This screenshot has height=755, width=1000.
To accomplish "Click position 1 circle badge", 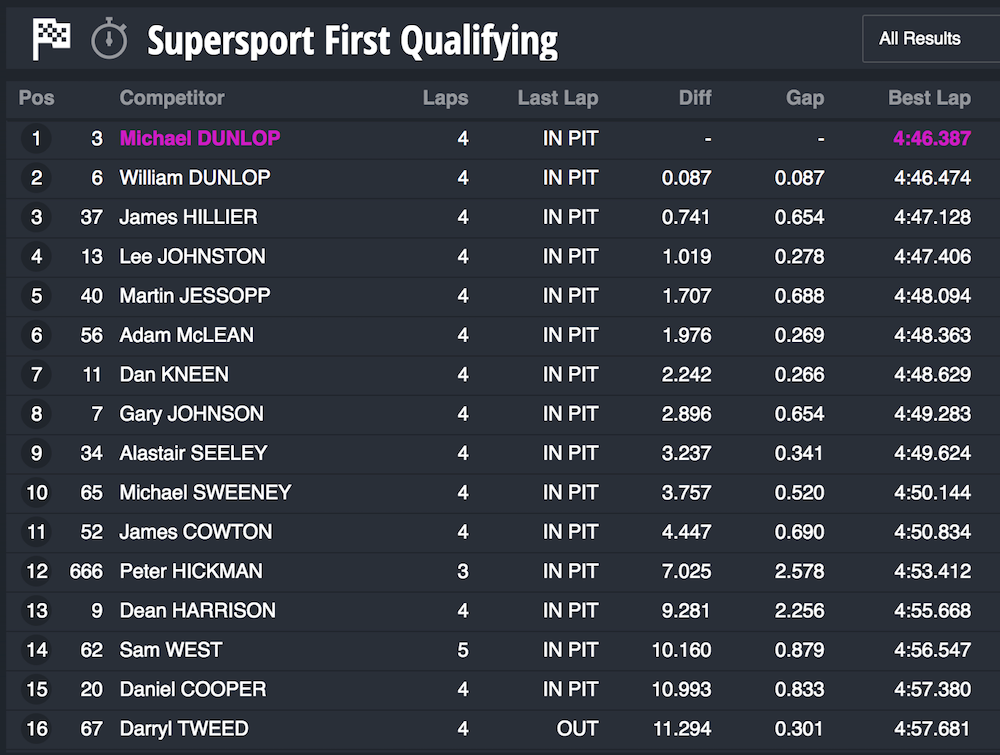I will coord(36,138).
